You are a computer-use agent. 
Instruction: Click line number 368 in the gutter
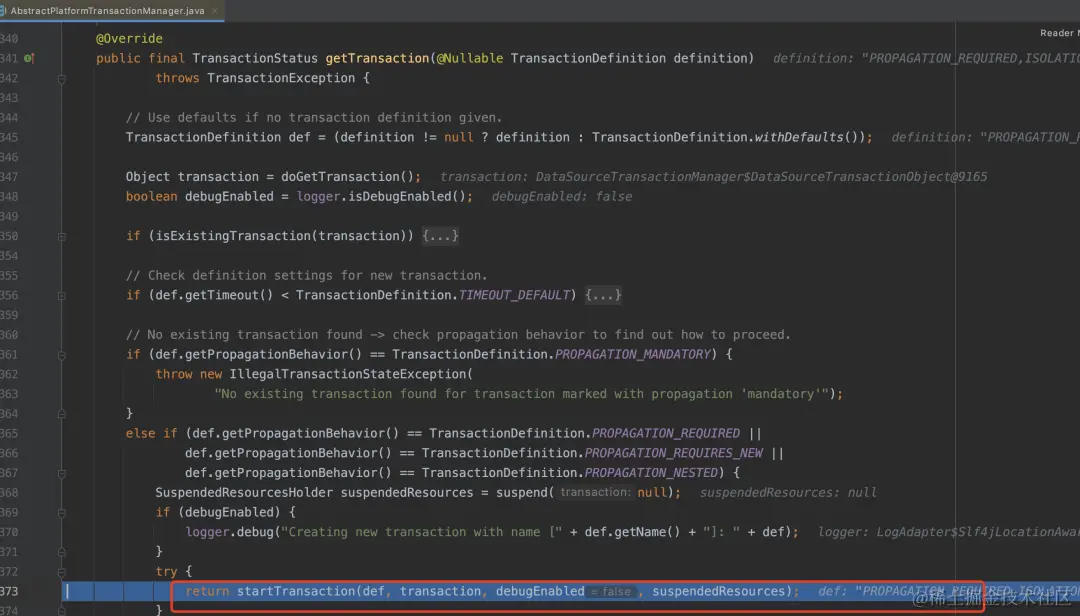[9, 493]
